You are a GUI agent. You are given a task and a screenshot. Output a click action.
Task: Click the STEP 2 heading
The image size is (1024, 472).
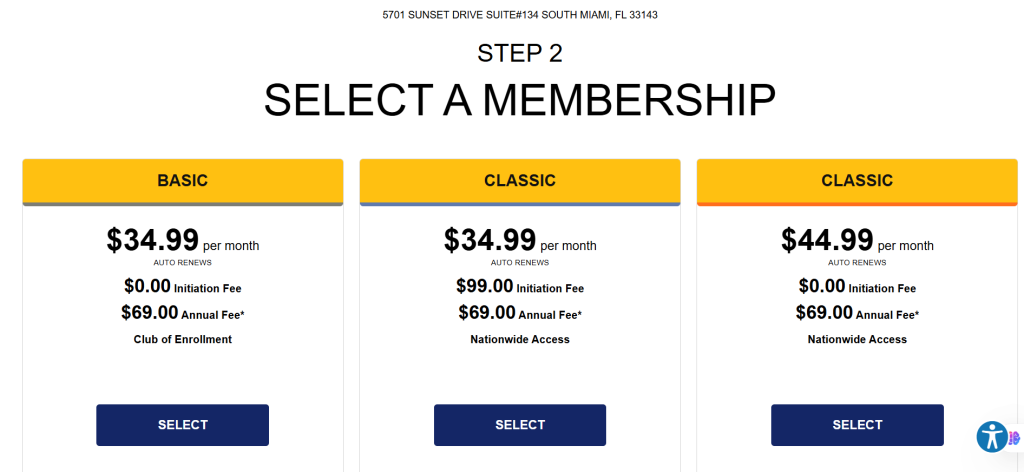pos(519,54)
